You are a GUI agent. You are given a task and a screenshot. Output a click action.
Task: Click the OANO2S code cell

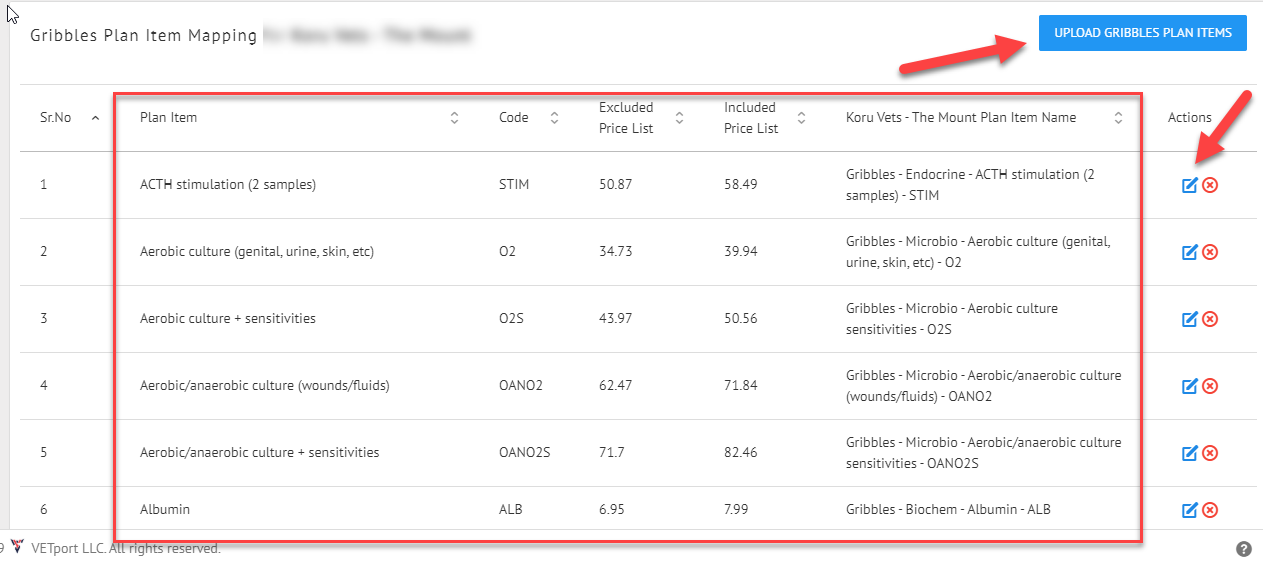(x=525, y=453)
